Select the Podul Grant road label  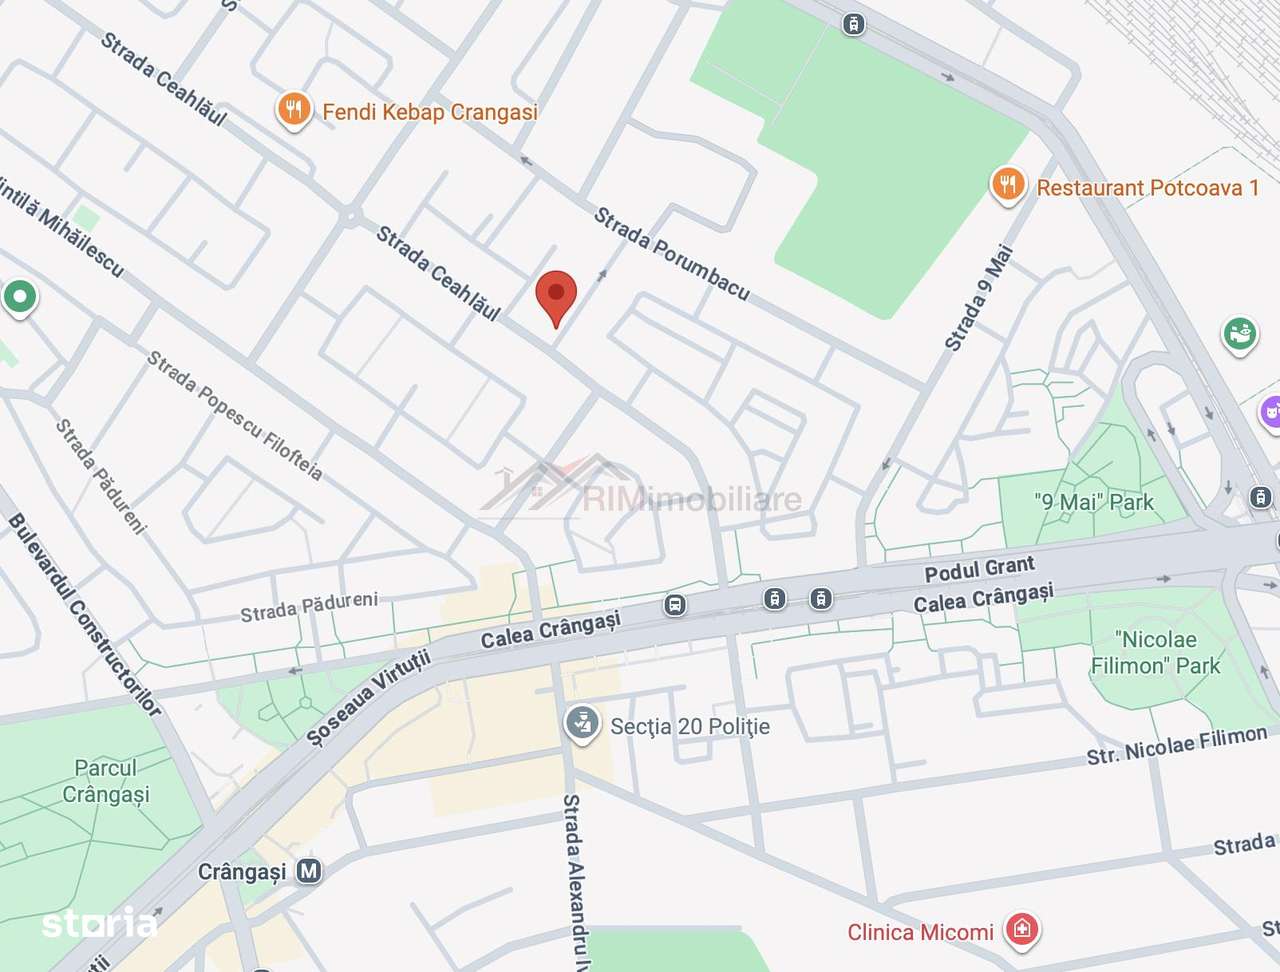[x=979, y=569]
